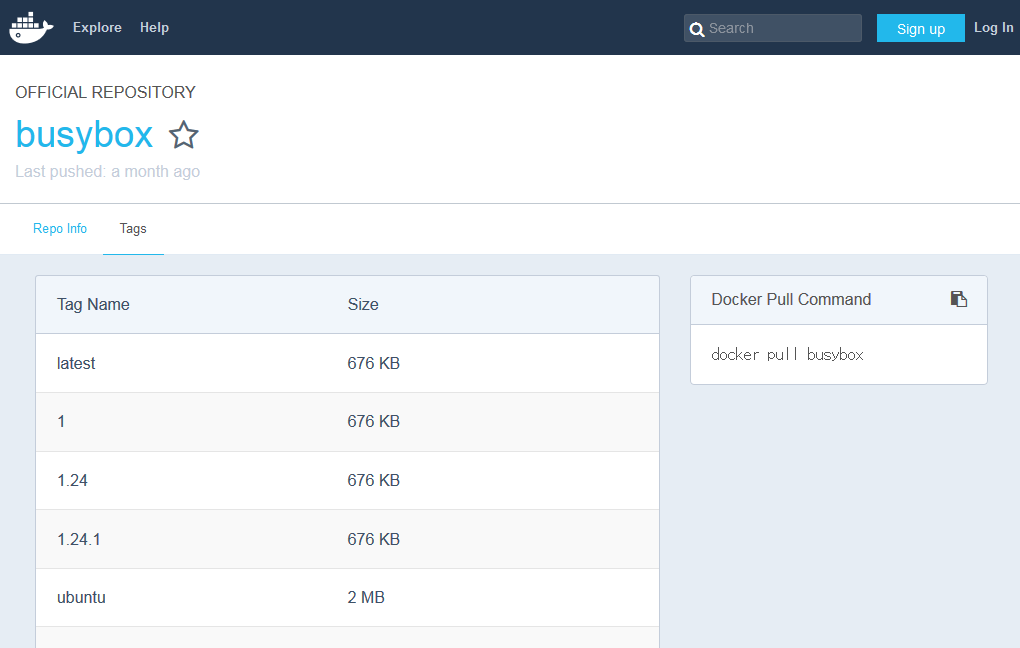Viewport: 1020px width, 648px height.
Task: Click the Size column header
Action: click(x=363, y=304)
